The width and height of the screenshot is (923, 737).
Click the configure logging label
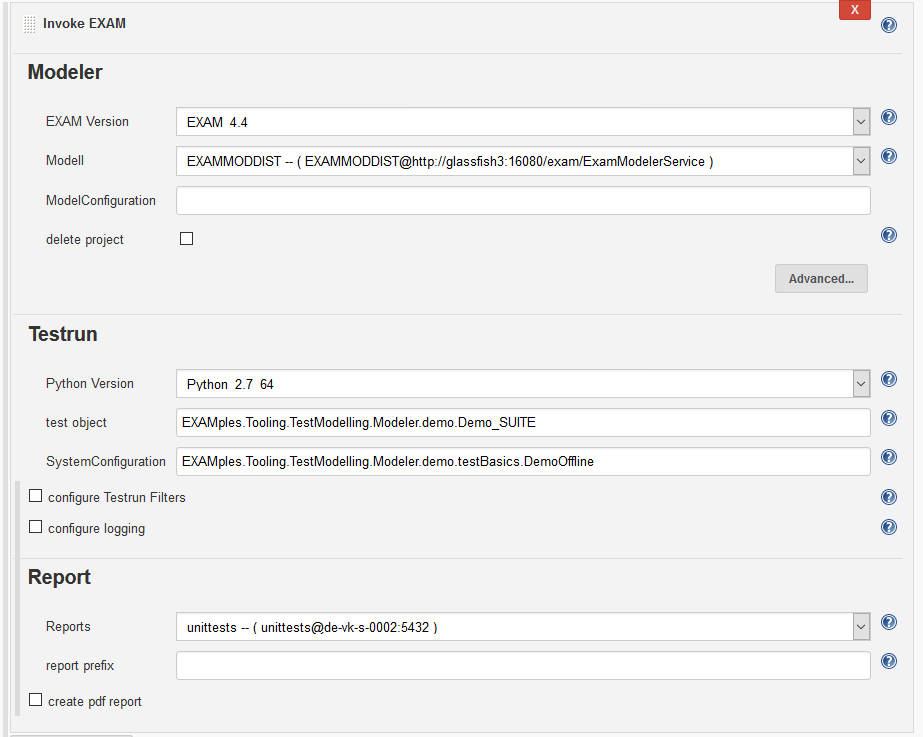[x=97, y=529]
